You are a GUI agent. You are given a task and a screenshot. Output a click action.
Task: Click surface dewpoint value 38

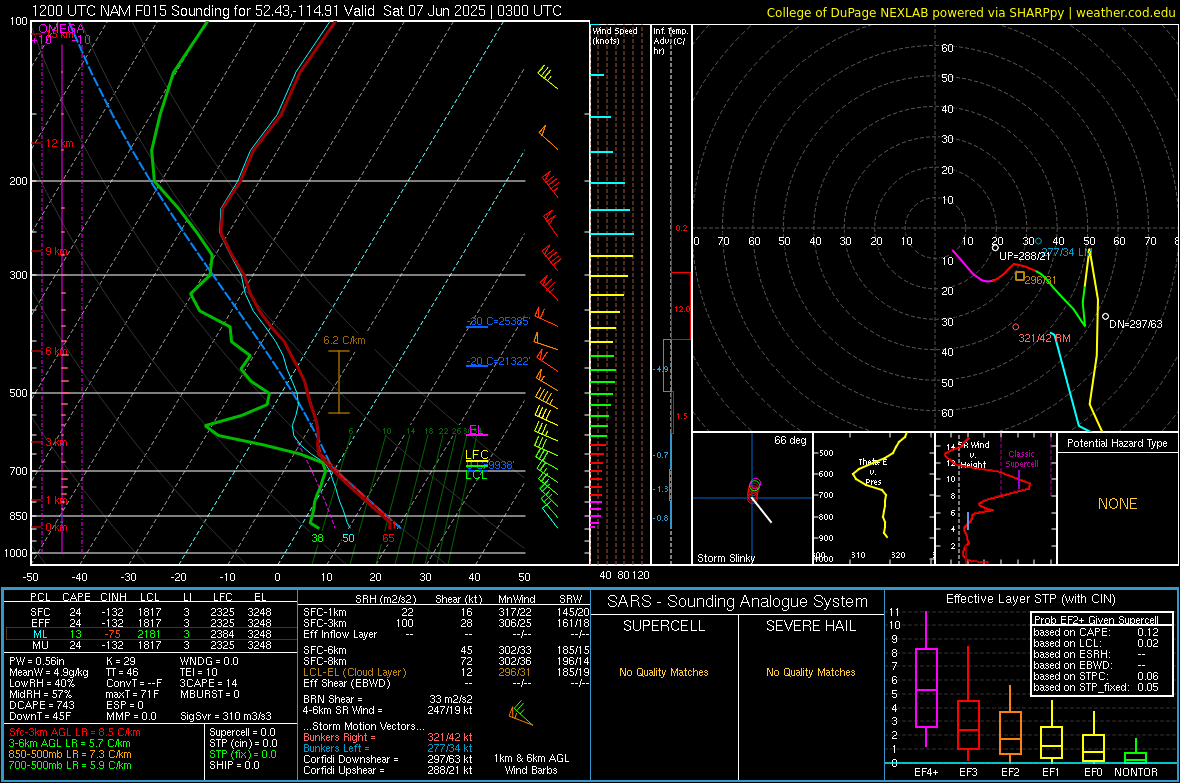tap(318, 538)
